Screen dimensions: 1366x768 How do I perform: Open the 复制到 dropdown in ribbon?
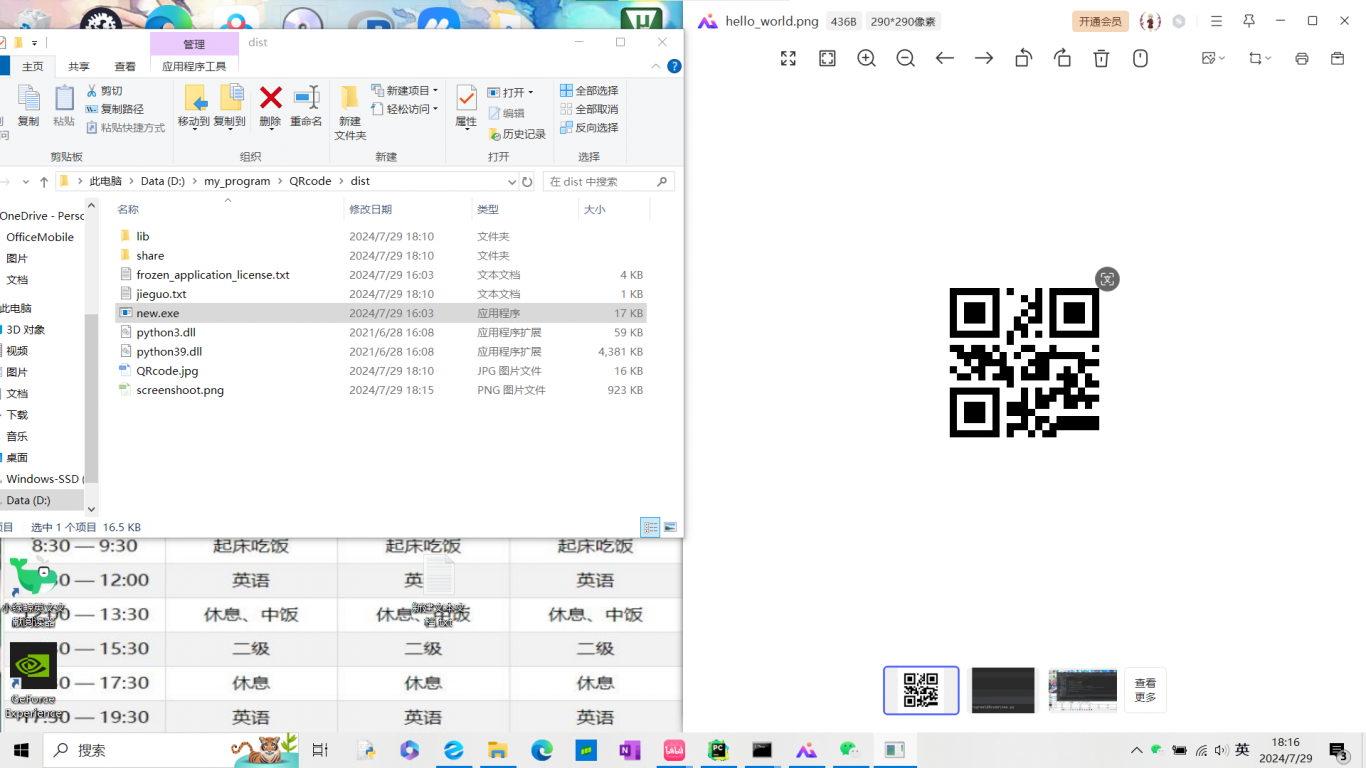coord(230,106)
